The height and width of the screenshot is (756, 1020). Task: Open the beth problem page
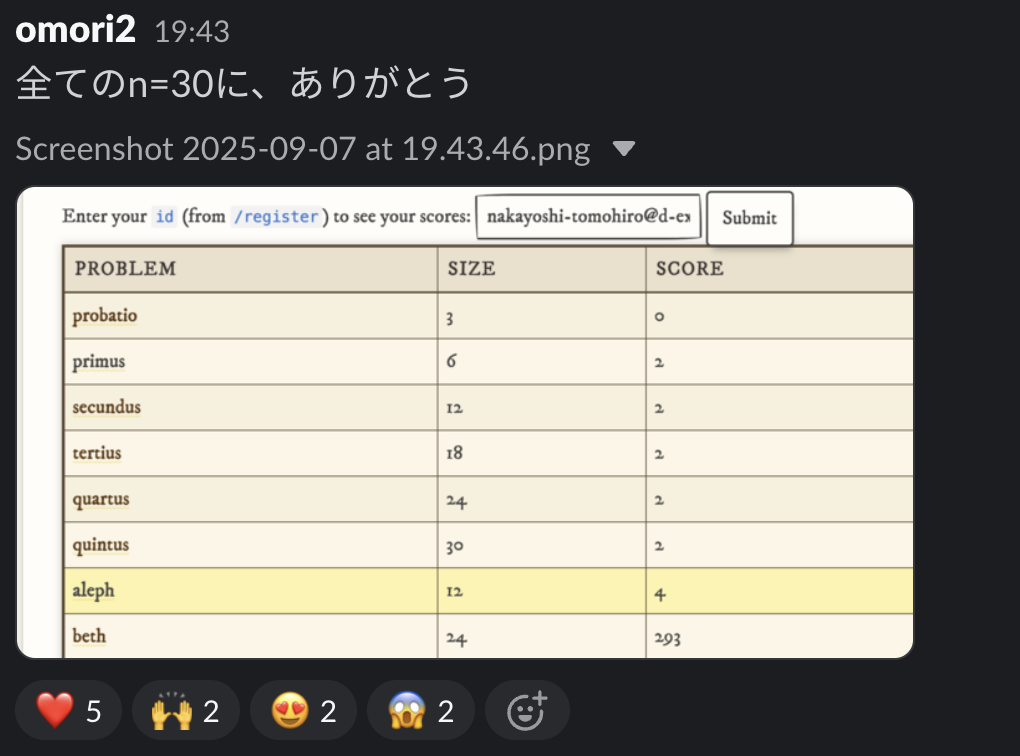[89, 636]
